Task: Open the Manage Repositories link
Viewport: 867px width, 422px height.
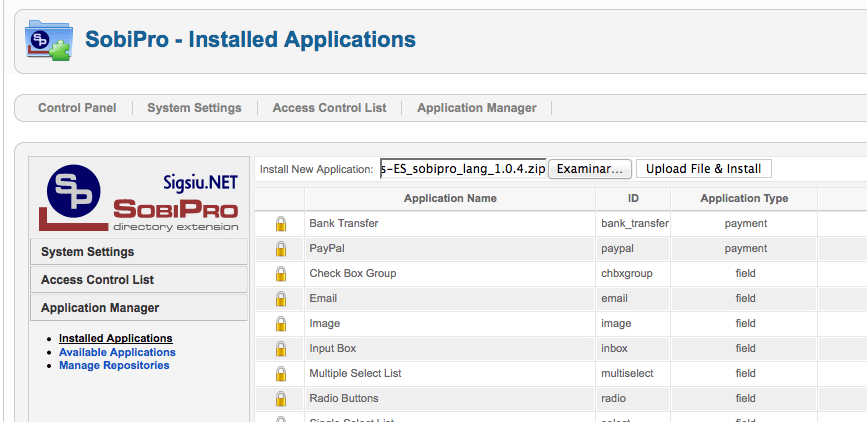Action: pyautogui.click(x=114, y=366)
